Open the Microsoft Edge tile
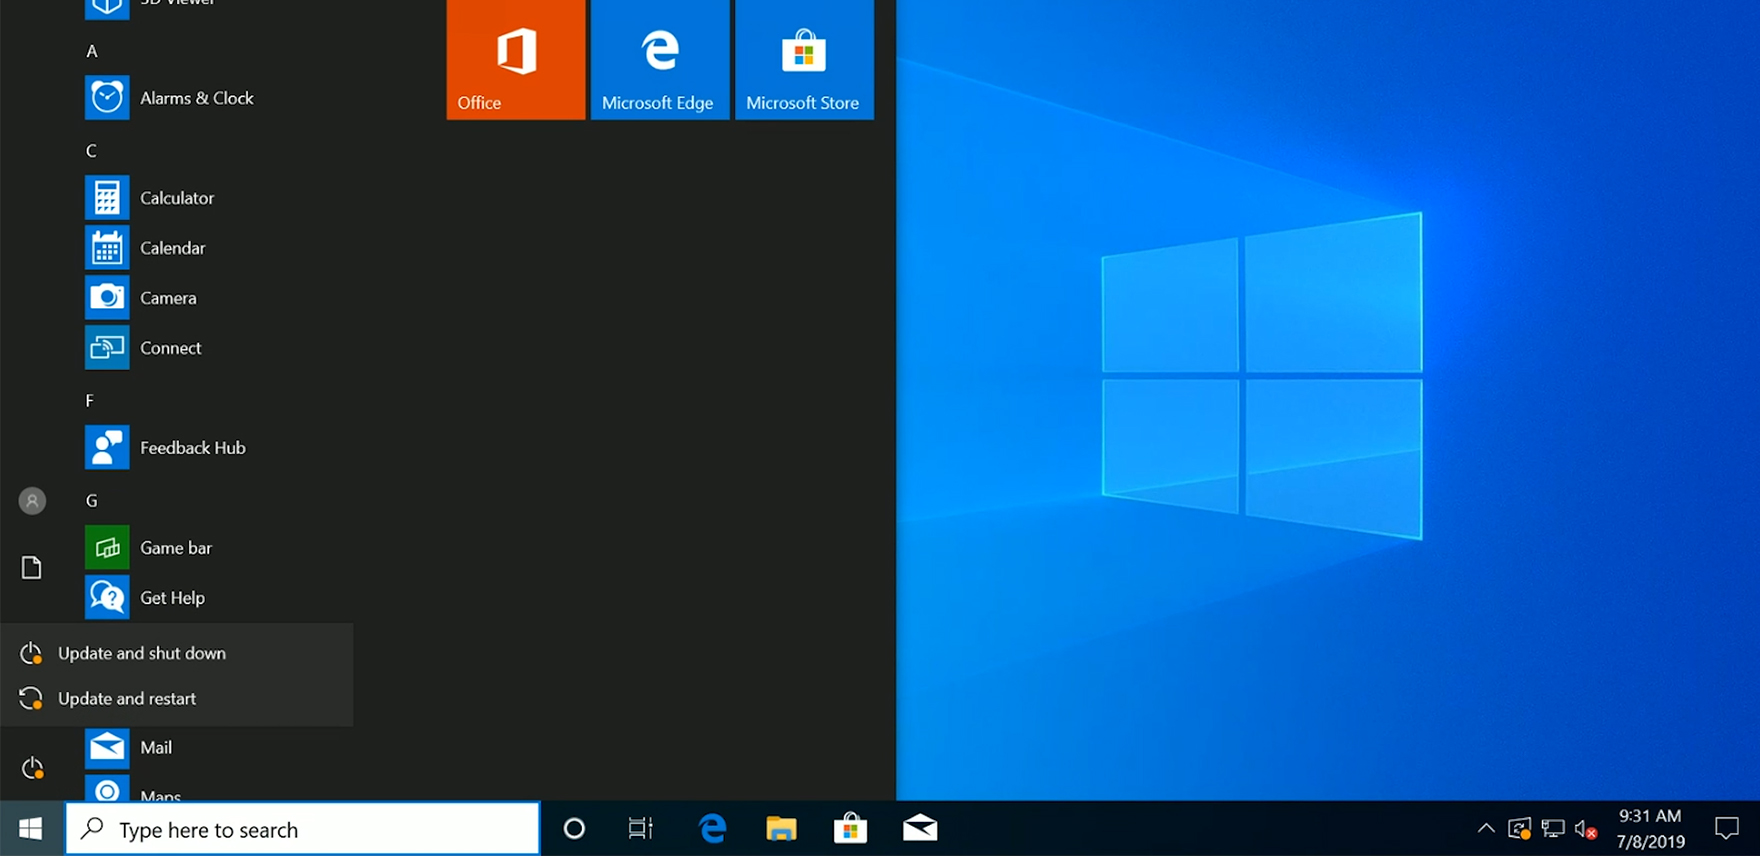Screen dimensions: 1760x856 pos(660,60)
